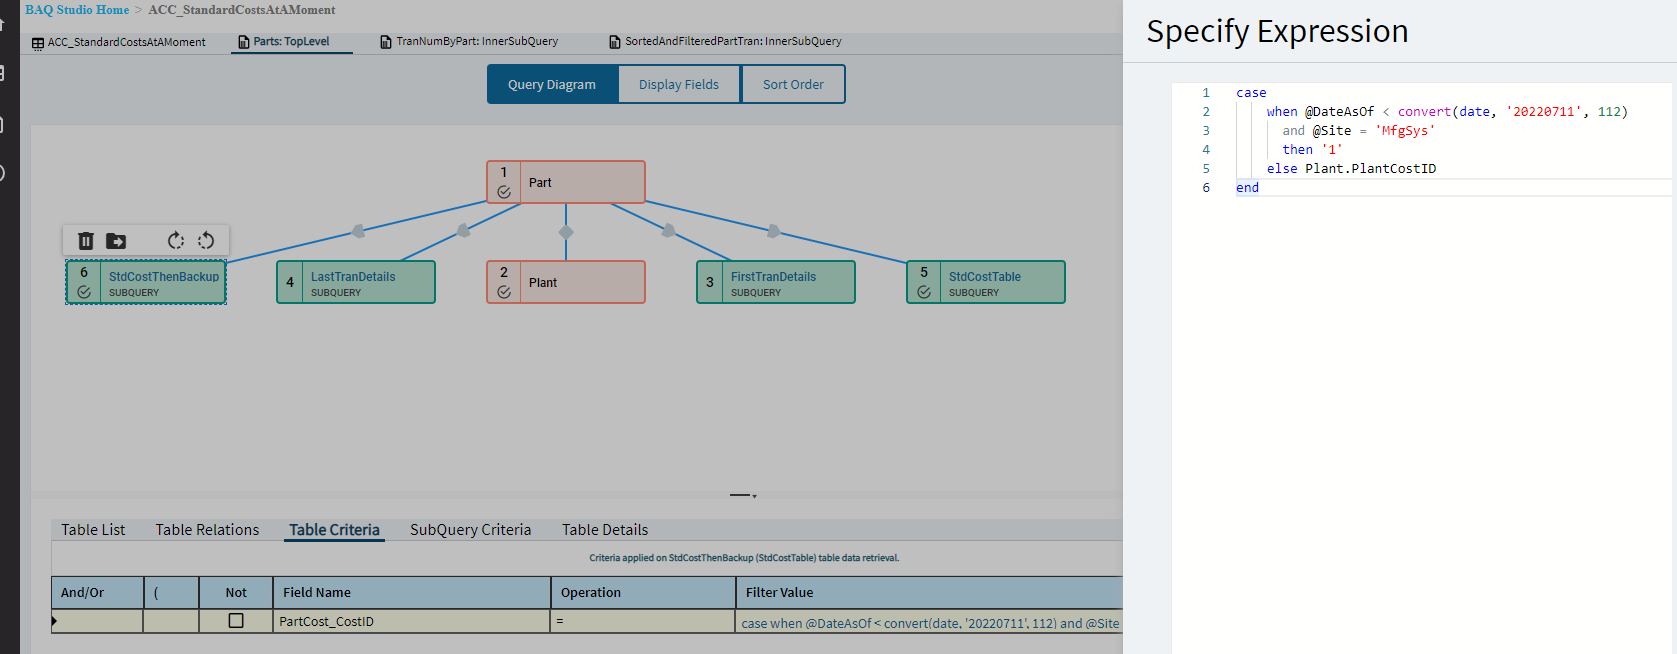The width and height of the screenshot is (1677, 654).
Task: Open the StdCostThenBackup subquery link
Action: click(x=164, y=277)
